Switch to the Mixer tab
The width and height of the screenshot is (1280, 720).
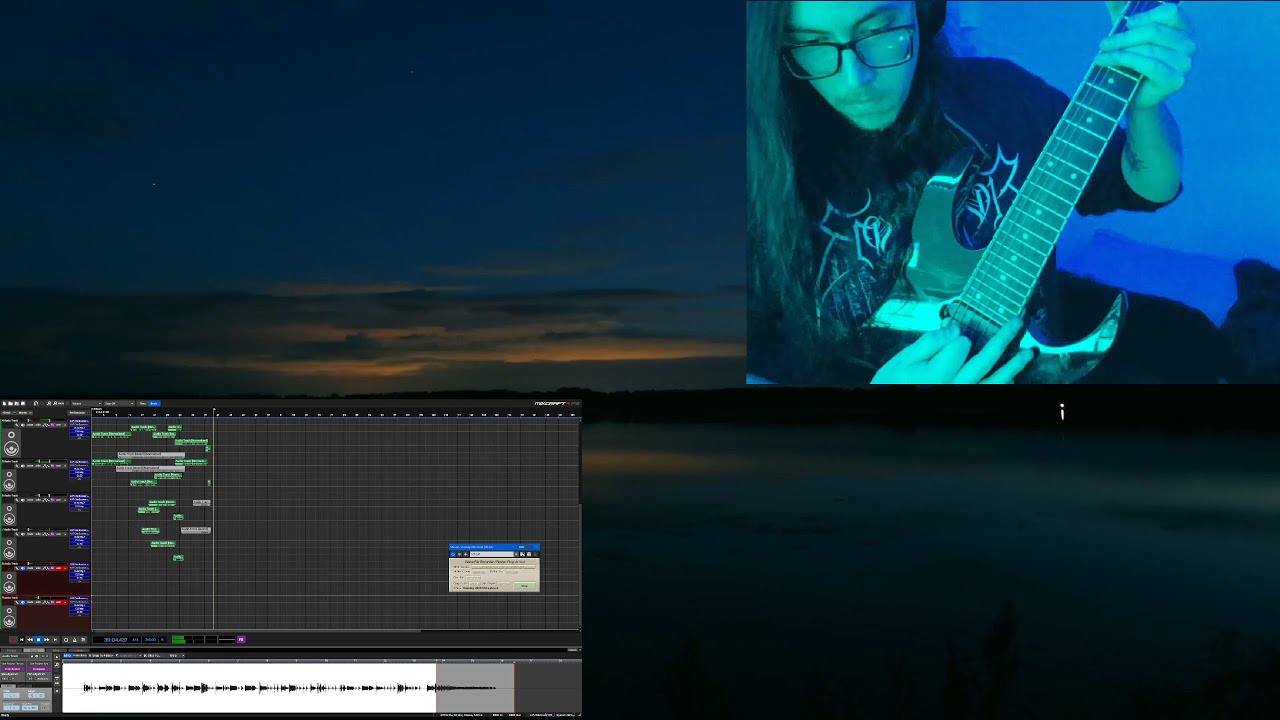[57, 650]
